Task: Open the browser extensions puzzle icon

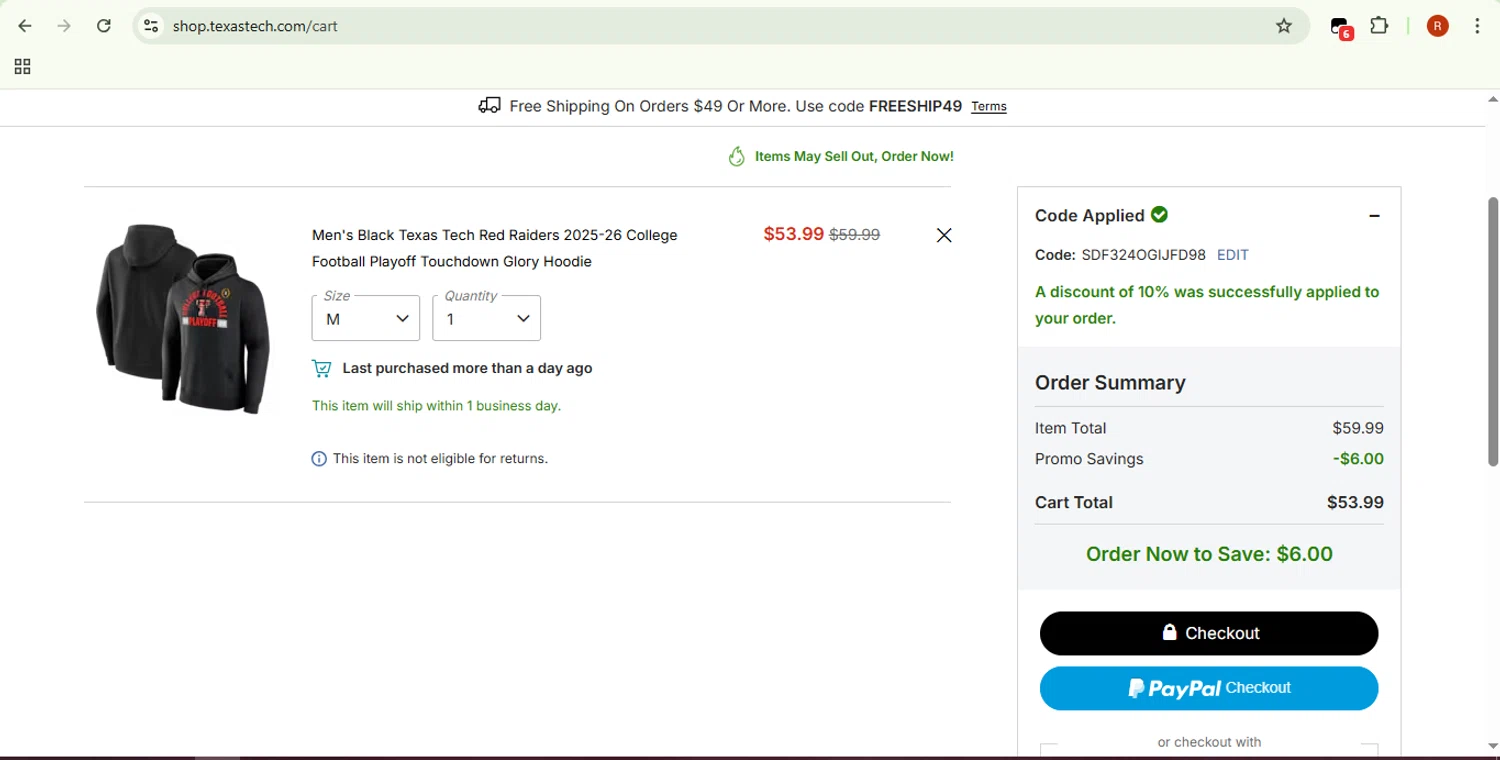Action: (x=1379, y=26)
